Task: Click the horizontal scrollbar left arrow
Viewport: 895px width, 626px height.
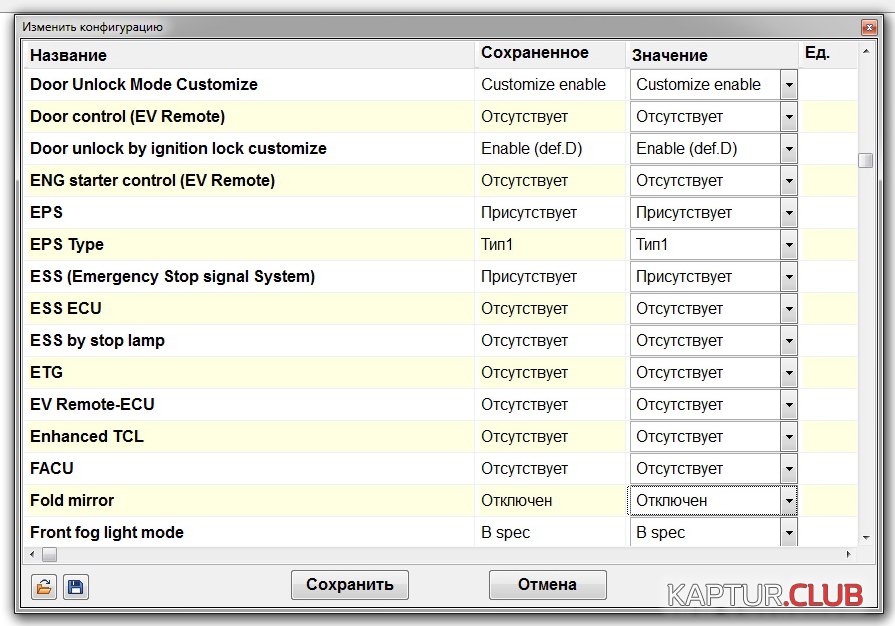Action: pos(31,554)
